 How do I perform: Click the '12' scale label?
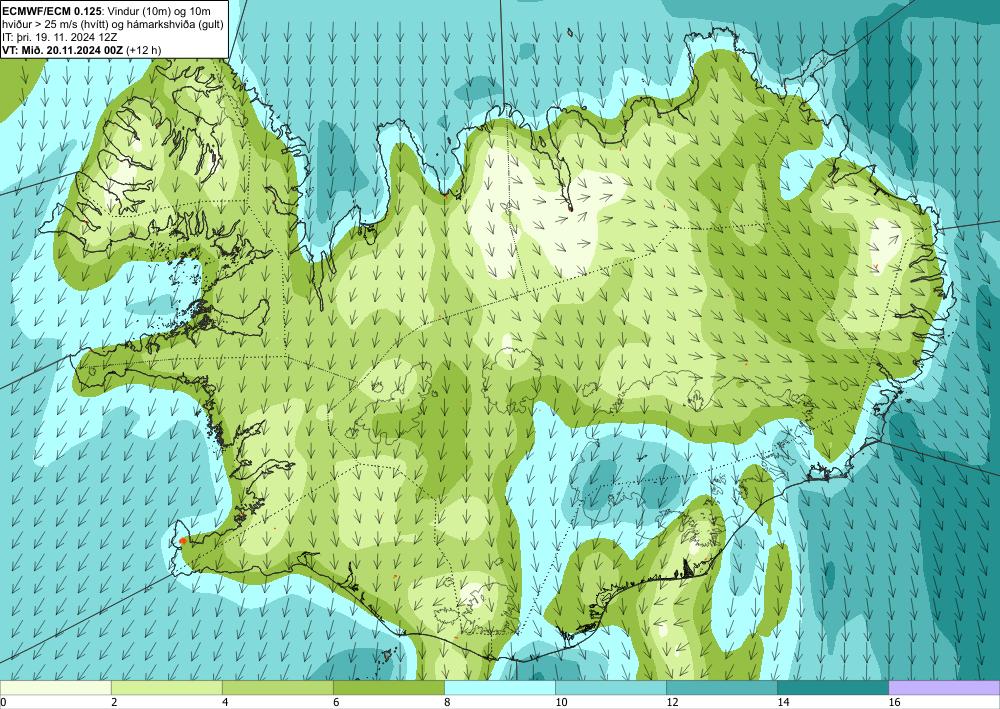(x=672, y=703)
